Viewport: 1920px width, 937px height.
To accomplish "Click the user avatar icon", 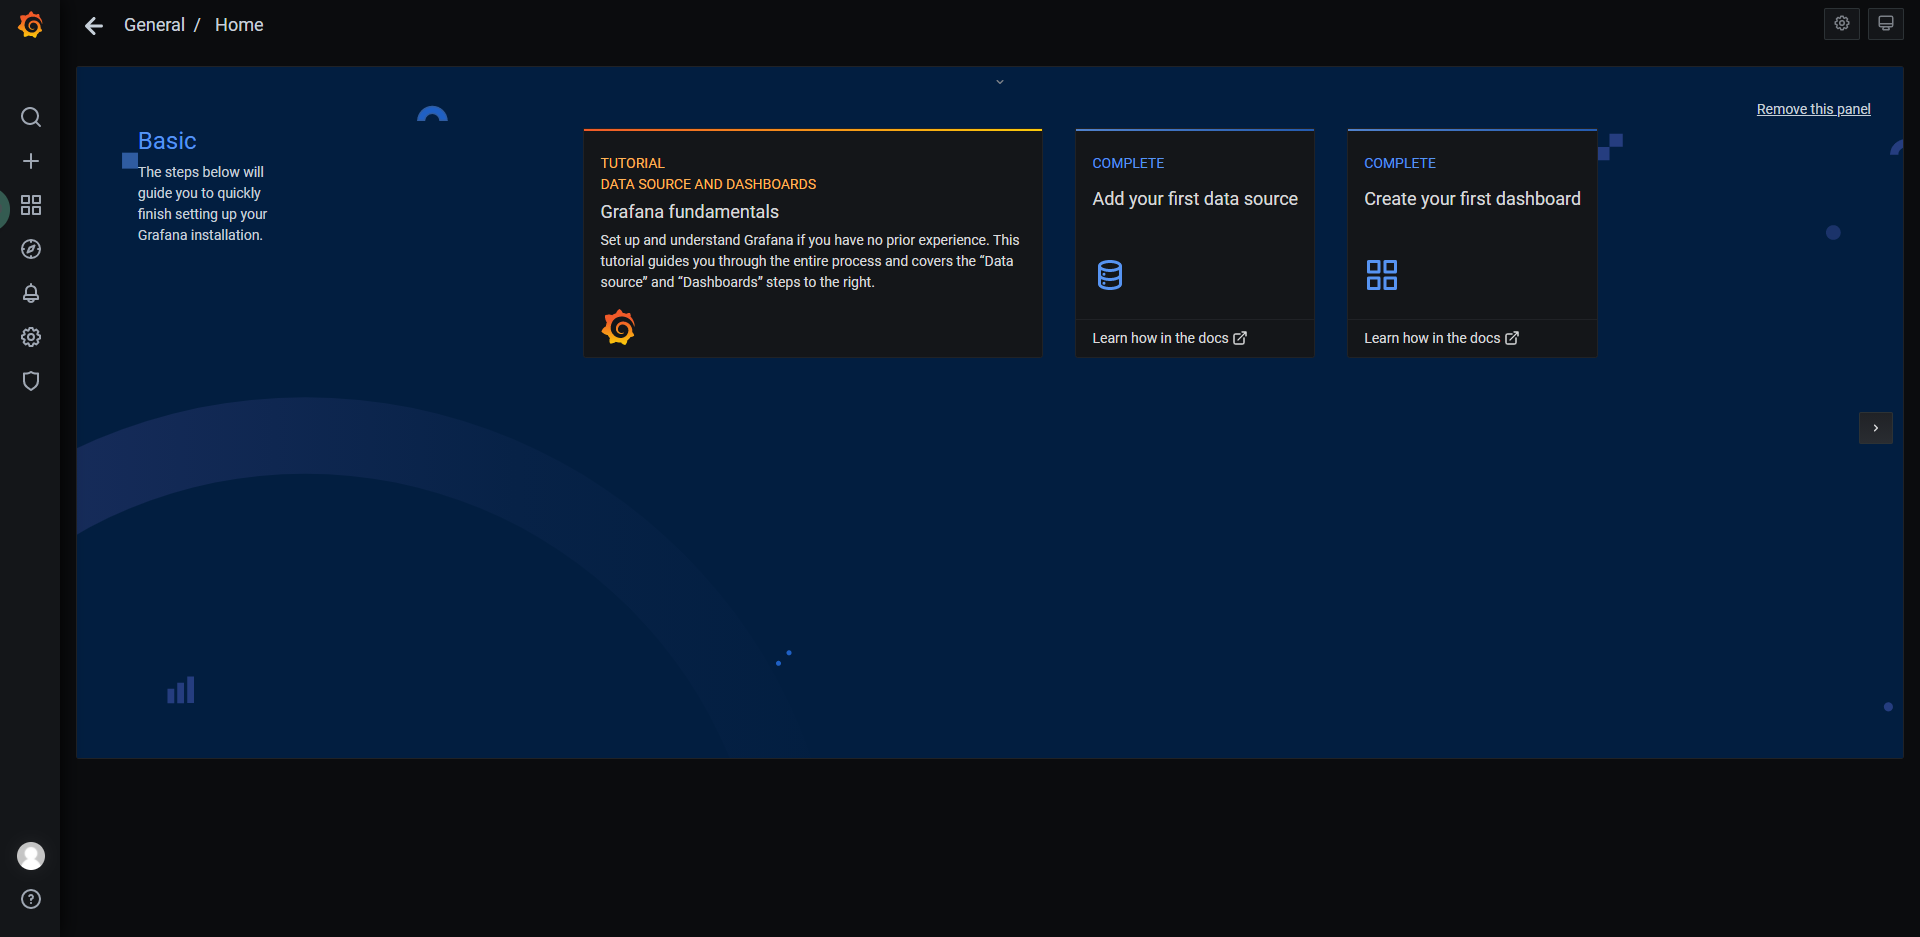I will [x=31, y=856].
